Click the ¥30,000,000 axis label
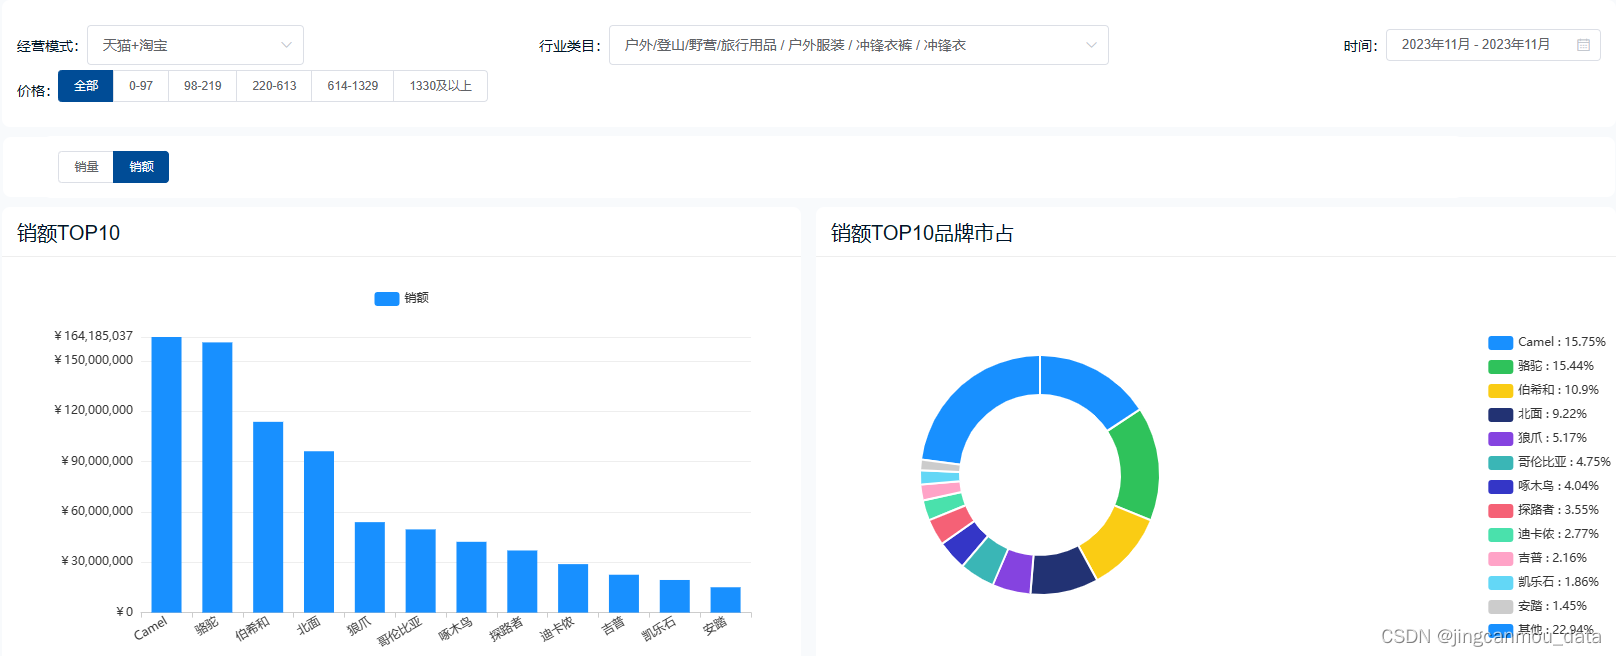The image size is (1616, 656). tap(97, 561)
